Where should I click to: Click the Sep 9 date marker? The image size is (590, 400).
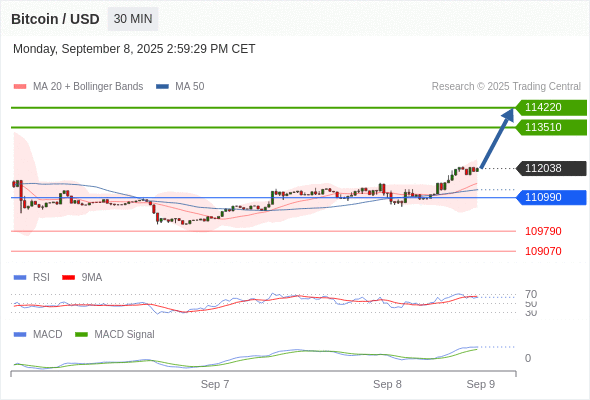[x=481, y=384]
